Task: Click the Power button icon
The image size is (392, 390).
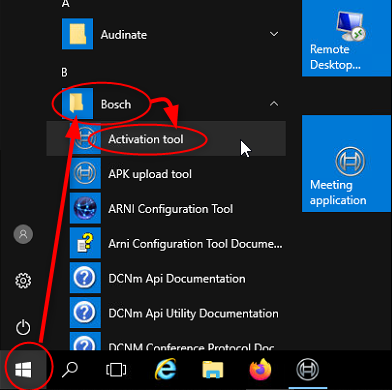Action: [x=23, y=327]
